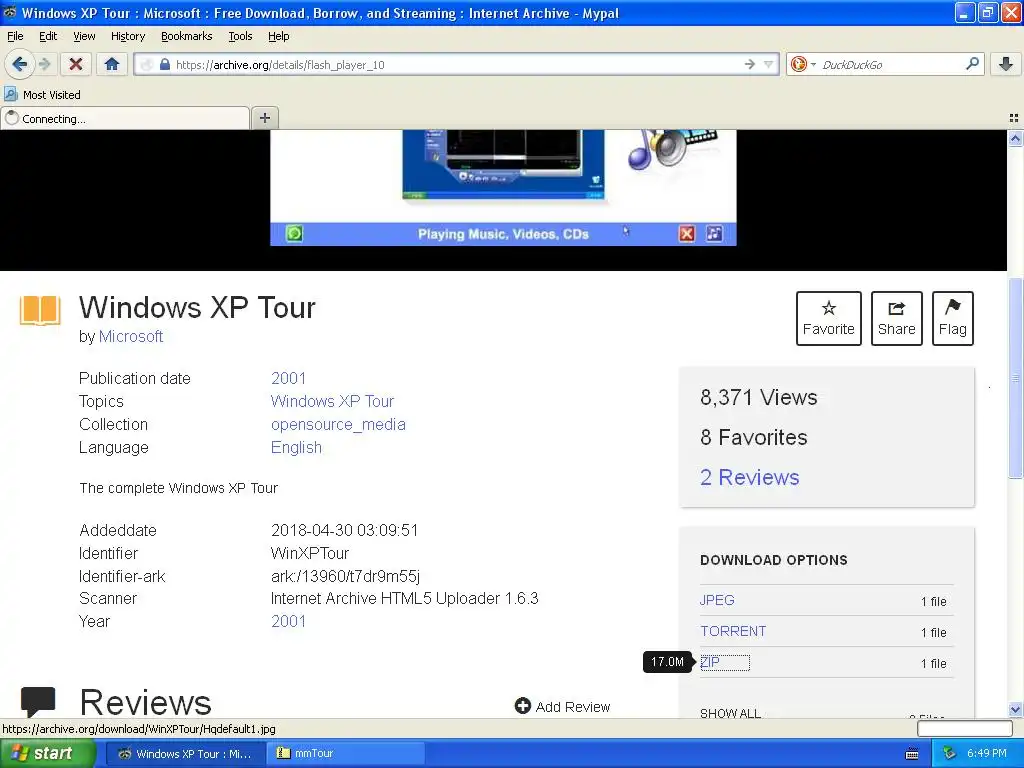
Task: Open the tab groups grid icon
Action: click(x=1014, y=118)
